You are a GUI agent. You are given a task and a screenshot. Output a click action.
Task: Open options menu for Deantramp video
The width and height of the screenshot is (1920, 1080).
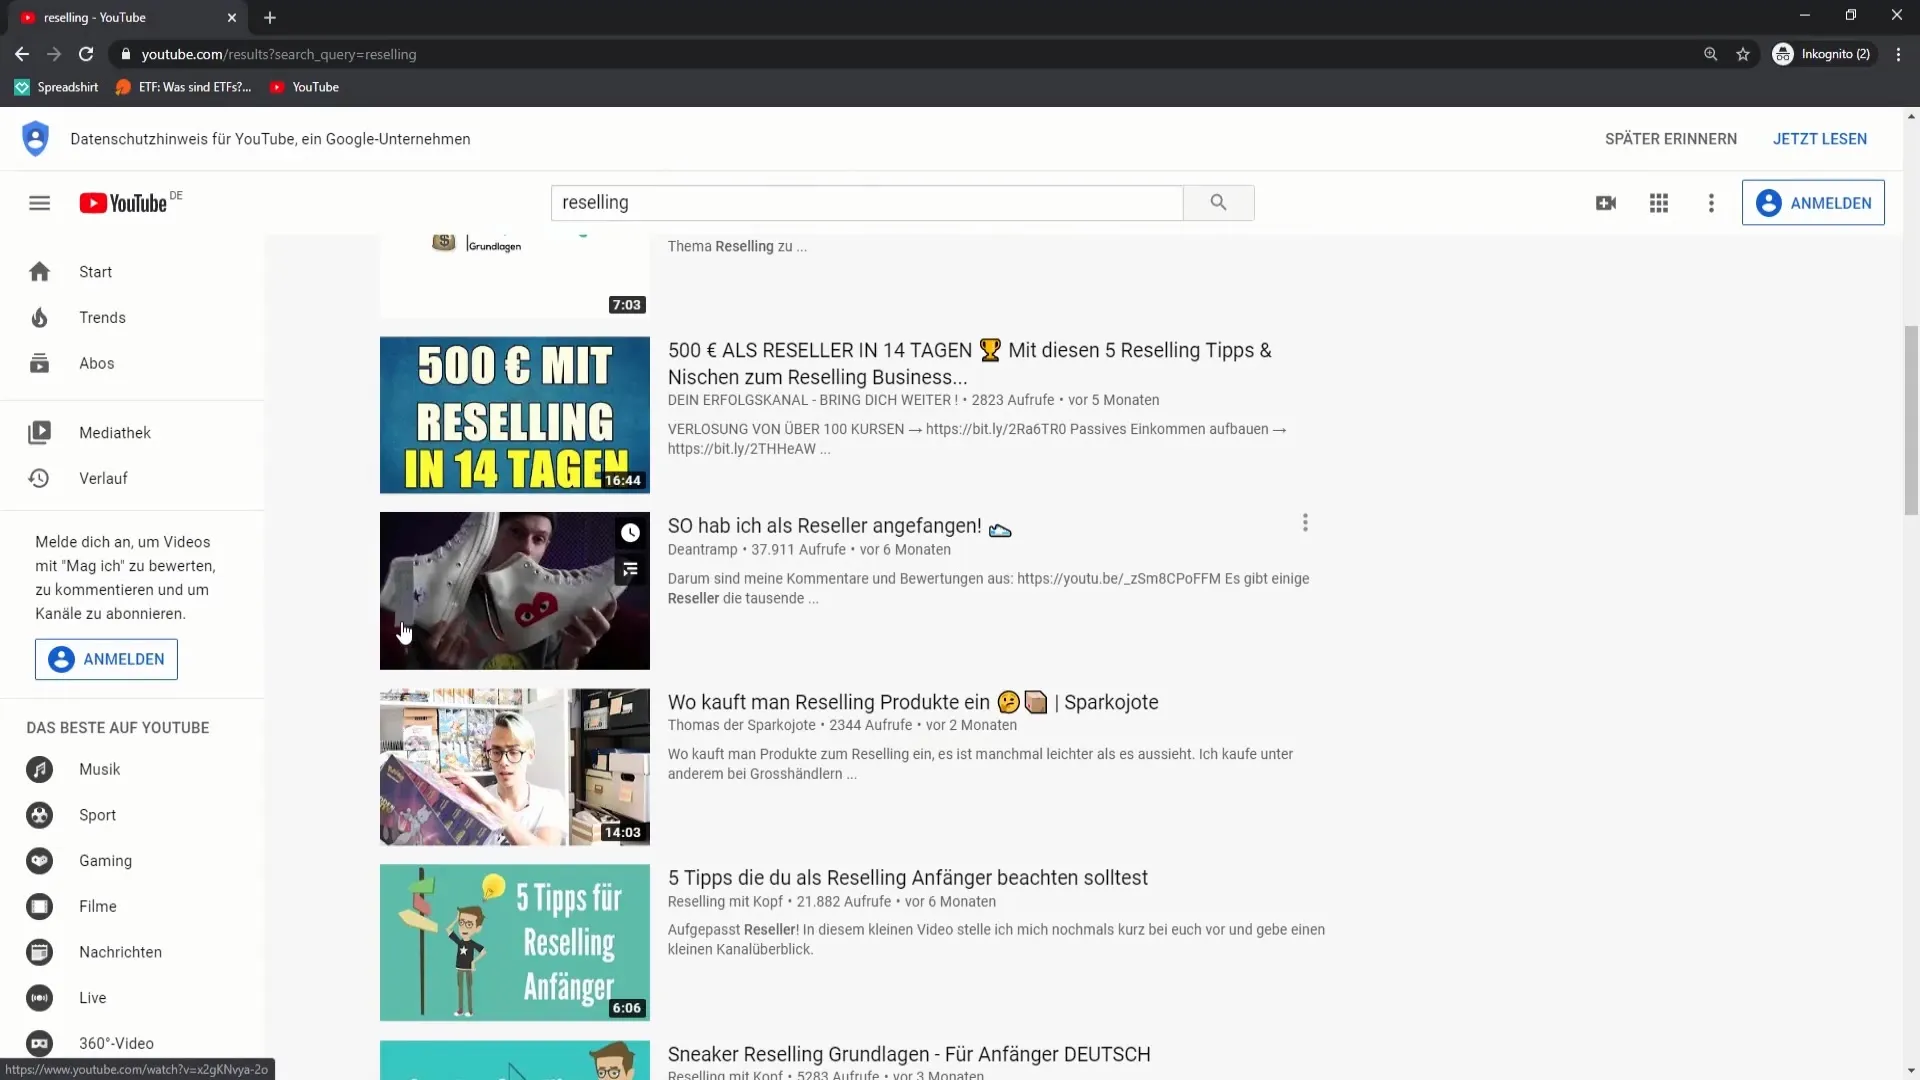point(1305,523)
